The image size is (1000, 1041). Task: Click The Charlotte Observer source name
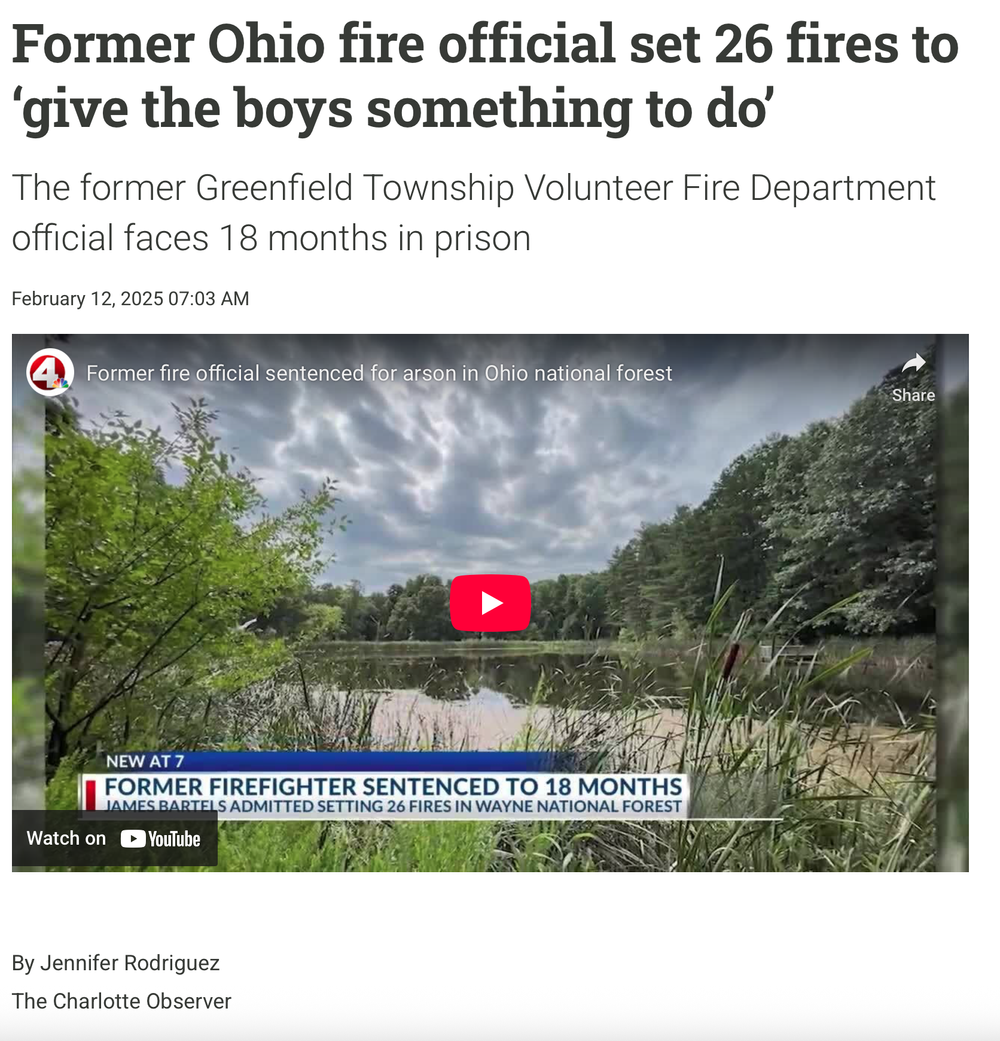[x=122, y=1001]
